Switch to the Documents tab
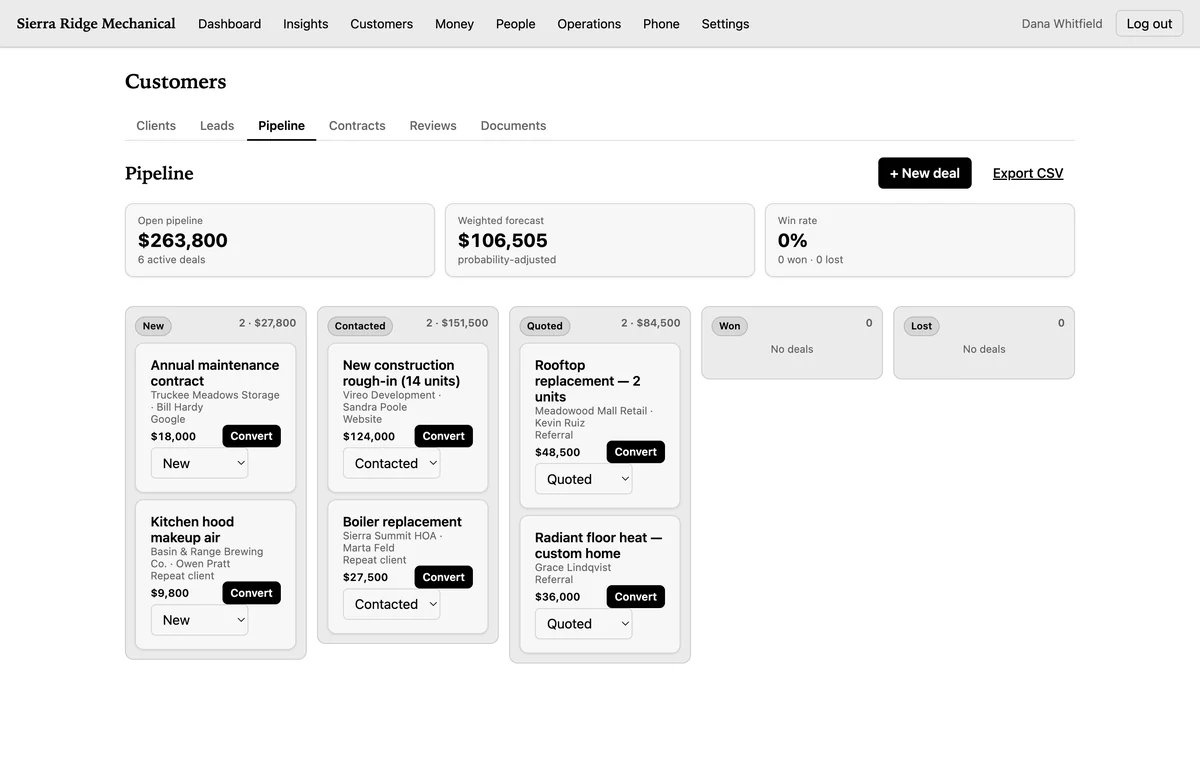 pyautogui.click(x=513, y=126)
